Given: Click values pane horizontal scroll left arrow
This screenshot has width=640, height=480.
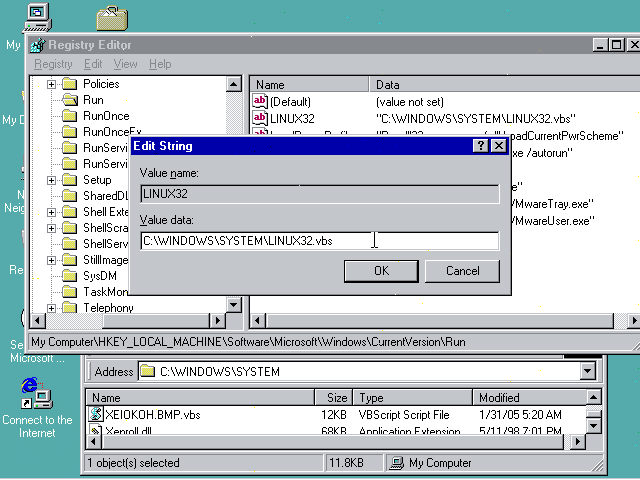Looking at the screenshot, I should tap(258, 321).
